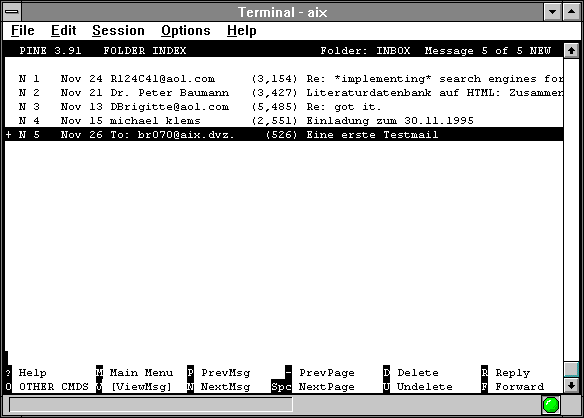Image resolution: width=584 pixels, height=418 pixels.
Task: Click the Forward command key F
Action: [x=484, y=386]
